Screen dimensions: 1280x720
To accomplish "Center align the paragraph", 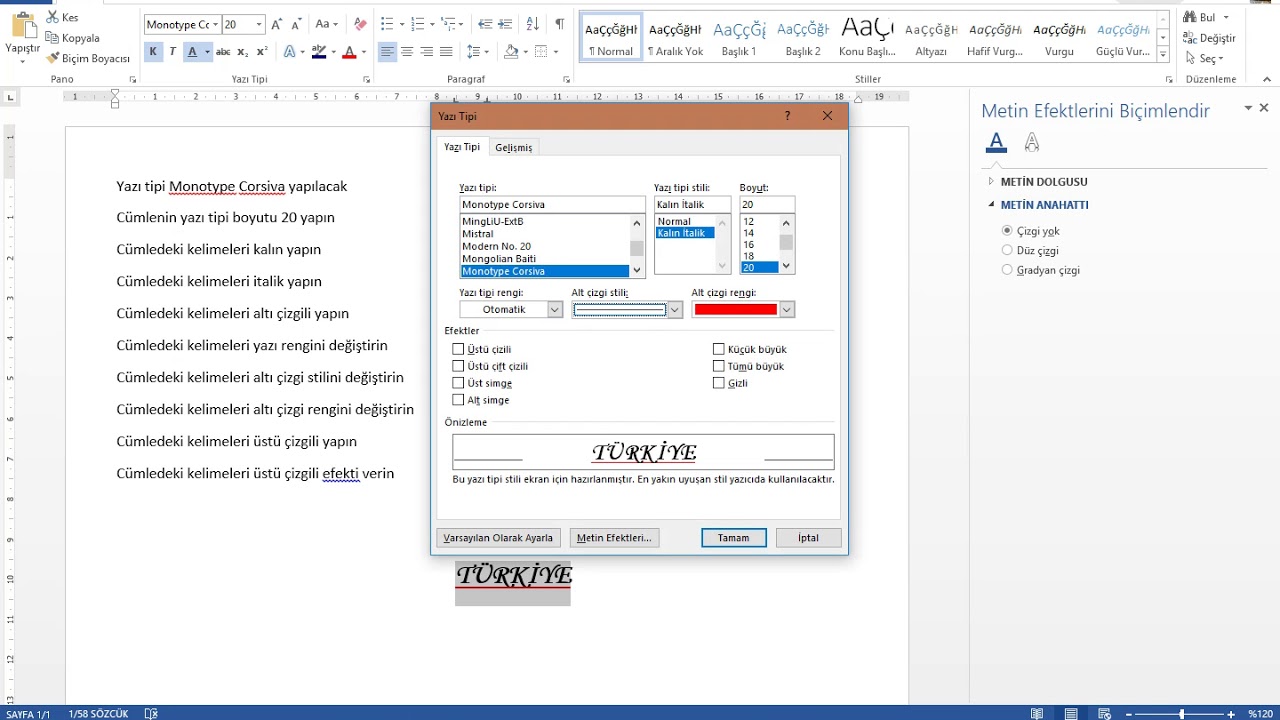I will coord(407,51).
